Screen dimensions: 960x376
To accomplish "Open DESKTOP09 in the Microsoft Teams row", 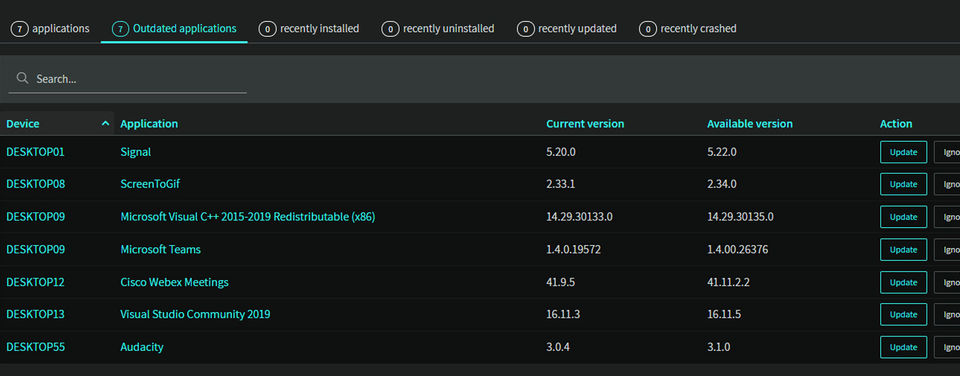I will point(36,249).
